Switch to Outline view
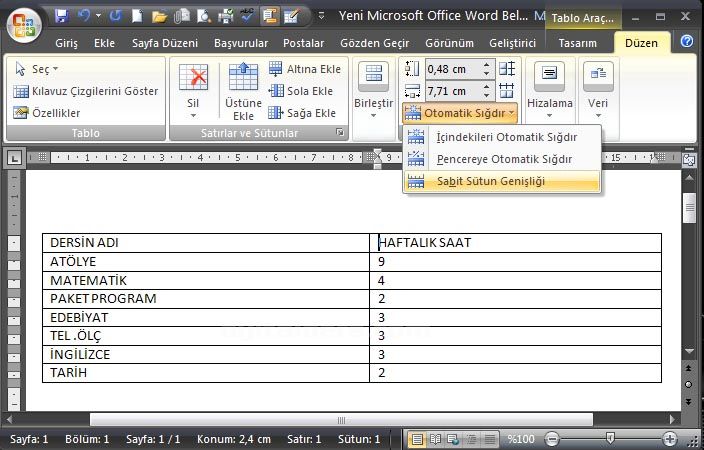 pyautogui.click(x=471, y=439)
